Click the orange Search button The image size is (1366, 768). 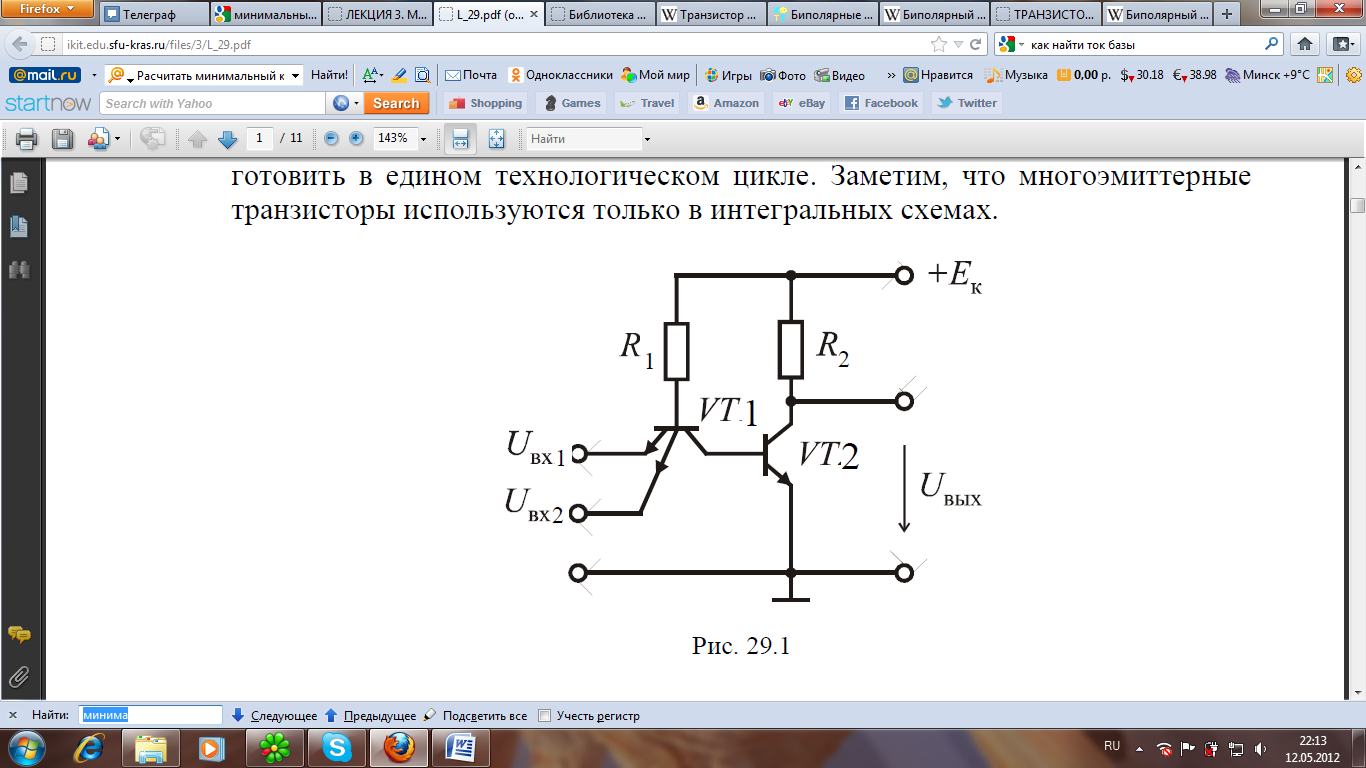[396, 103]
